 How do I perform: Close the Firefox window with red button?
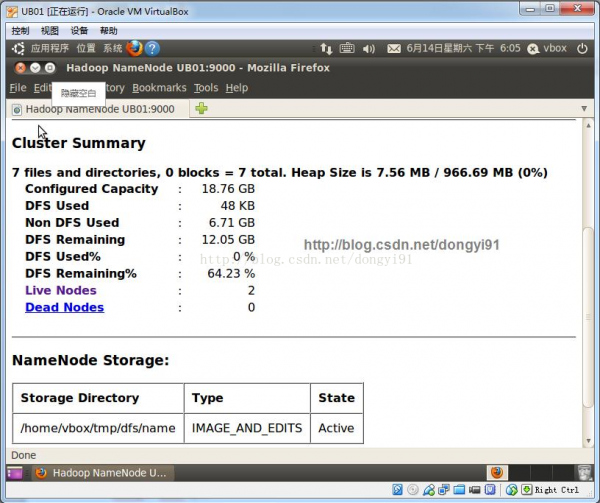(x=20, y=68)
